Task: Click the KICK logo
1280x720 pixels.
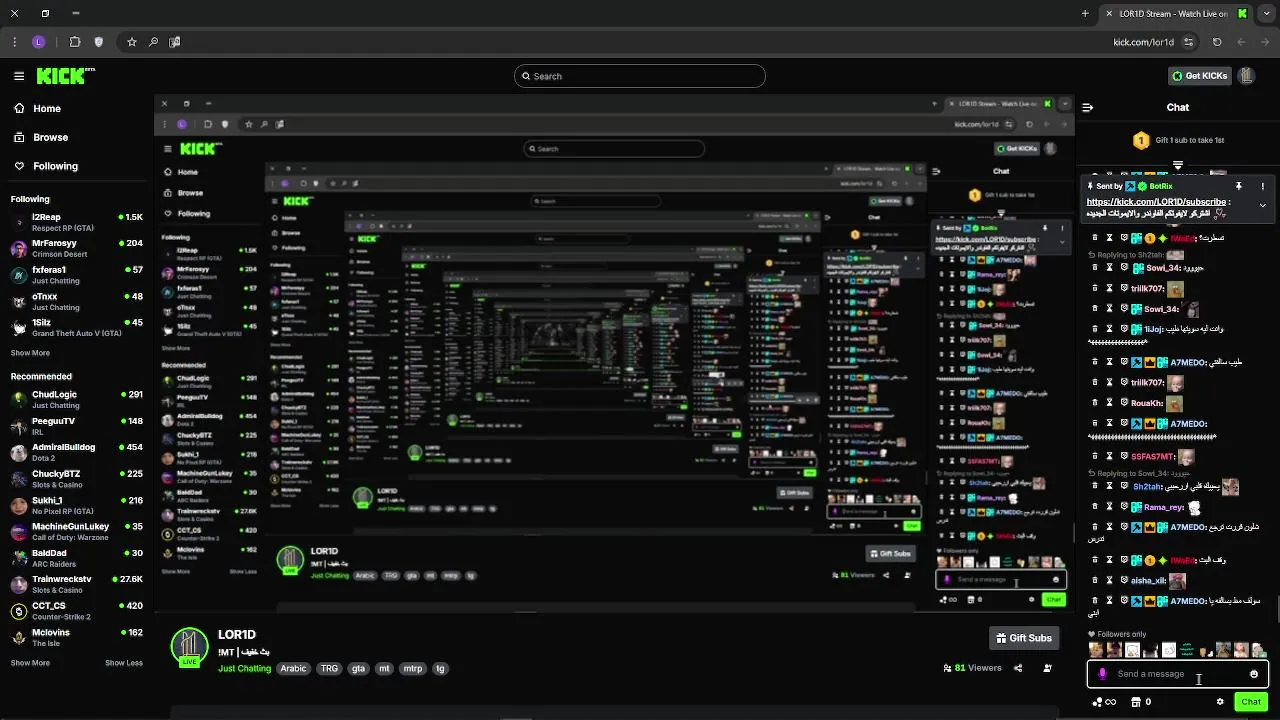Action: click(x=65, y=76)
